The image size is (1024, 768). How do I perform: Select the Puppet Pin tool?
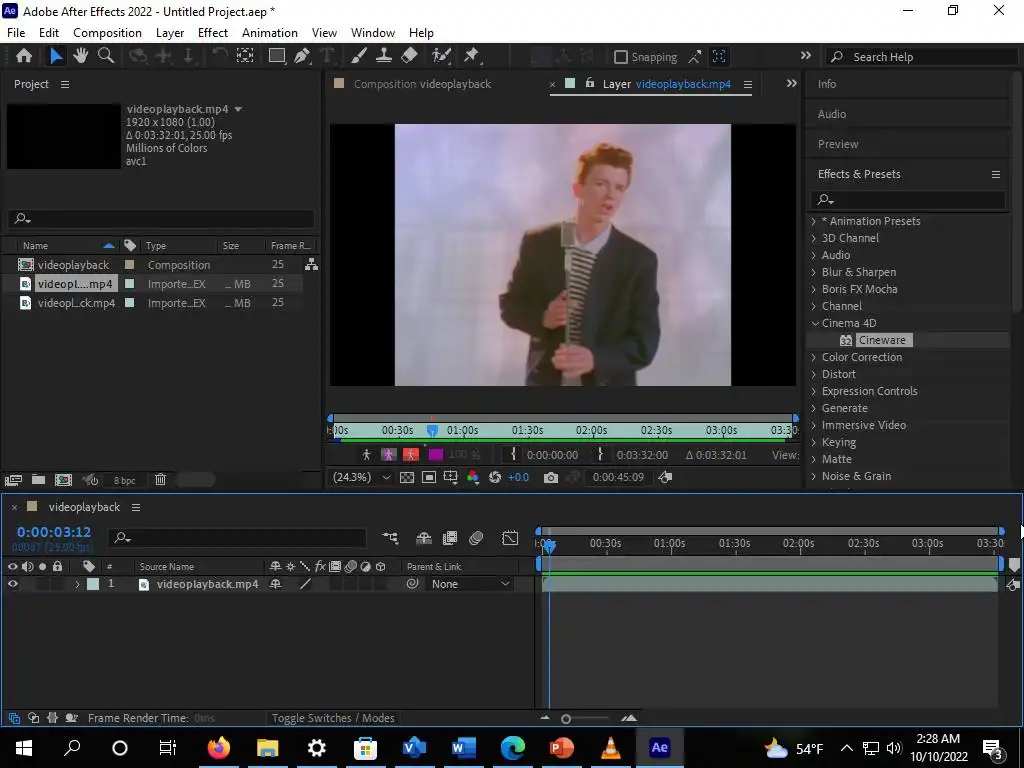point(472,56)
